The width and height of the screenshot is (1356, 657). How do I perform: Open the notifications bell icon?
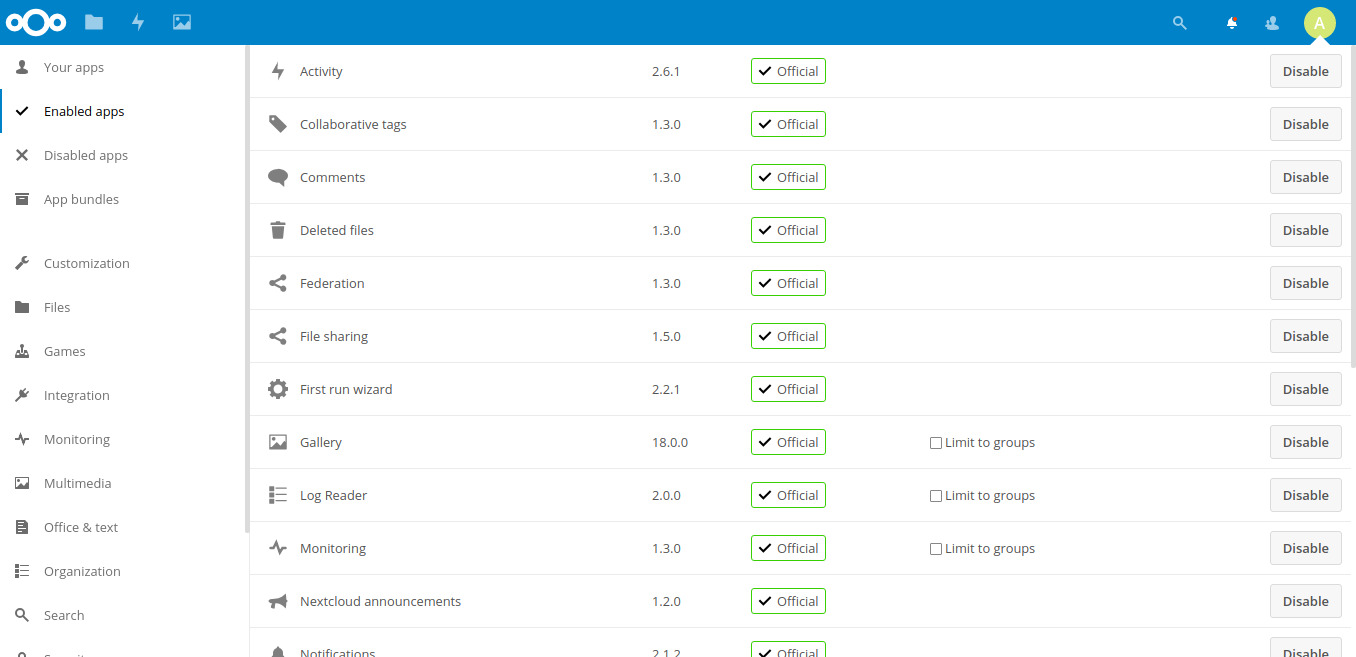pyautogui.click(x=1232, y=23)
